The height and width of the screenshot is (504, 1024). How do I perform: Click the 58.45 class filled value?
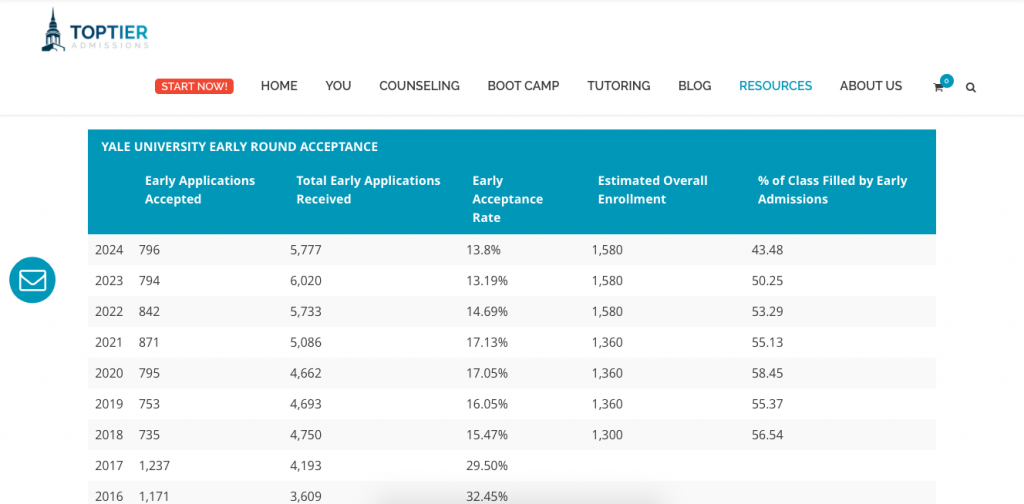(767, 373)
